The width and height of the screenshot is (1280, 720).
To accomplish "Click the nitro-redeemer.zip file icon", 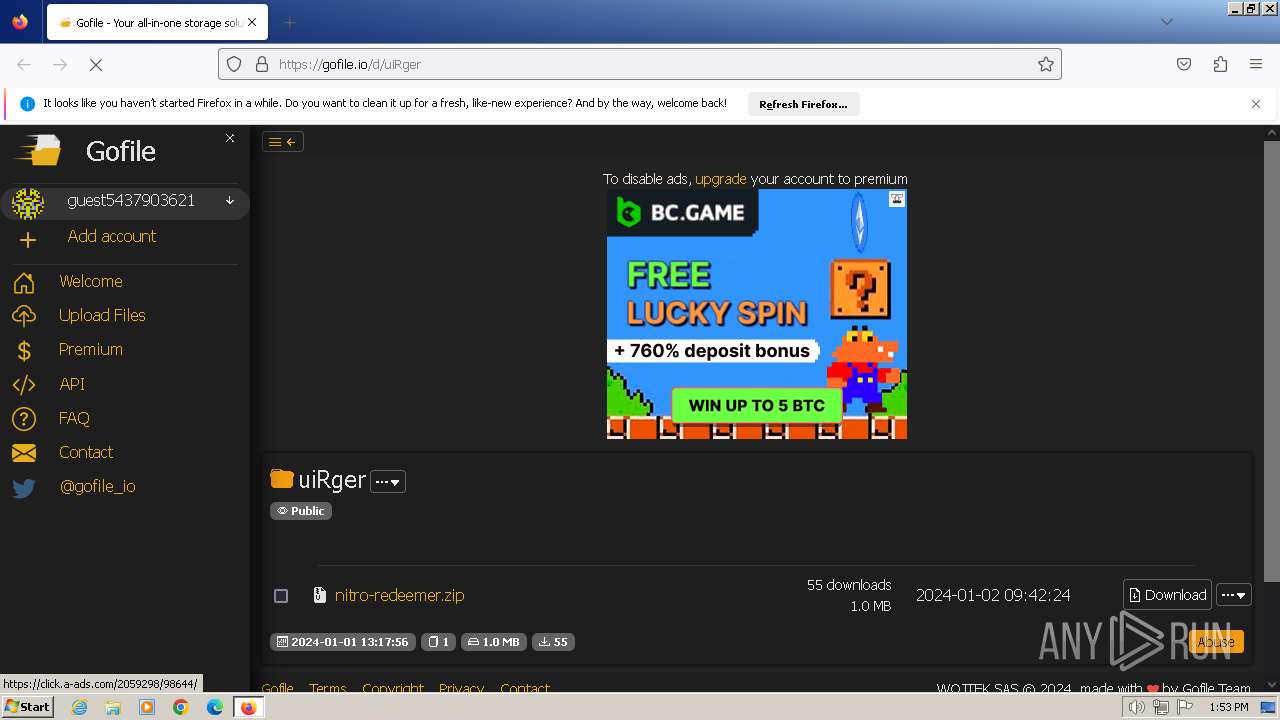I will [320, 595].
